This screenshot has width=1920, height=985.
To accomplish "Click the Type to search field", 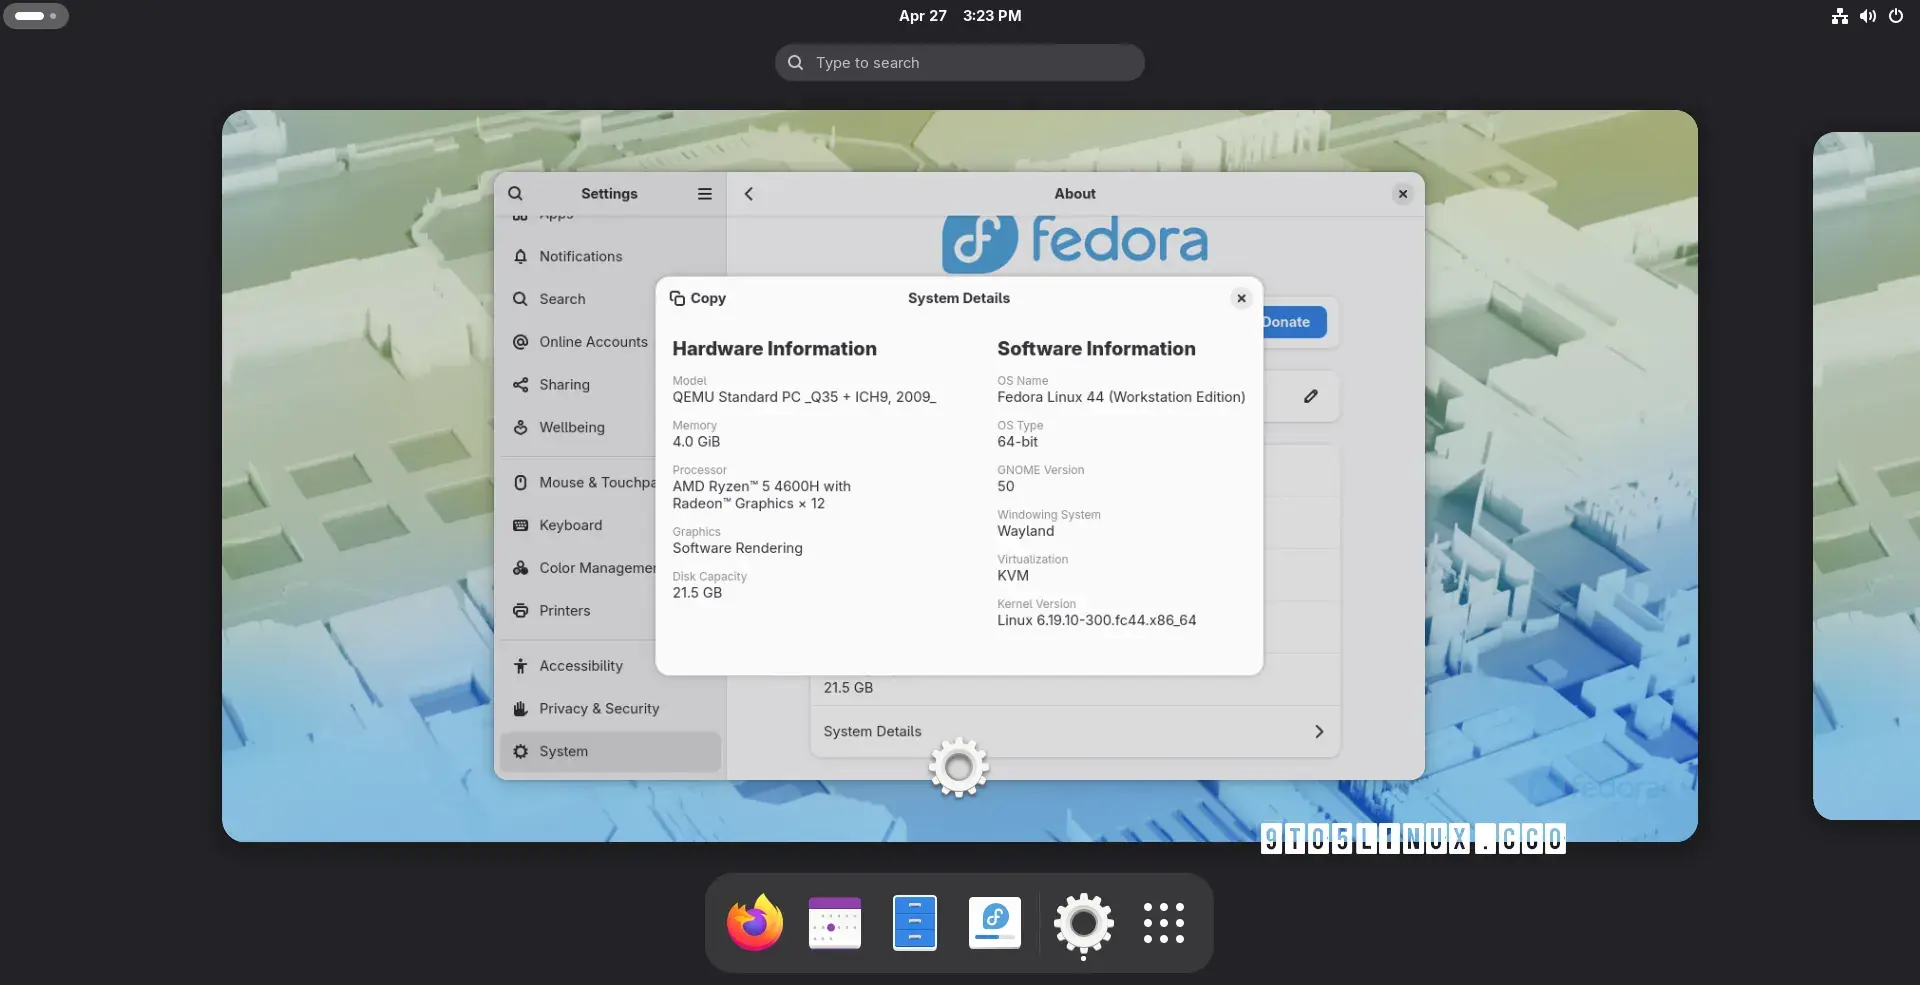I will click(x=960, y=63).
